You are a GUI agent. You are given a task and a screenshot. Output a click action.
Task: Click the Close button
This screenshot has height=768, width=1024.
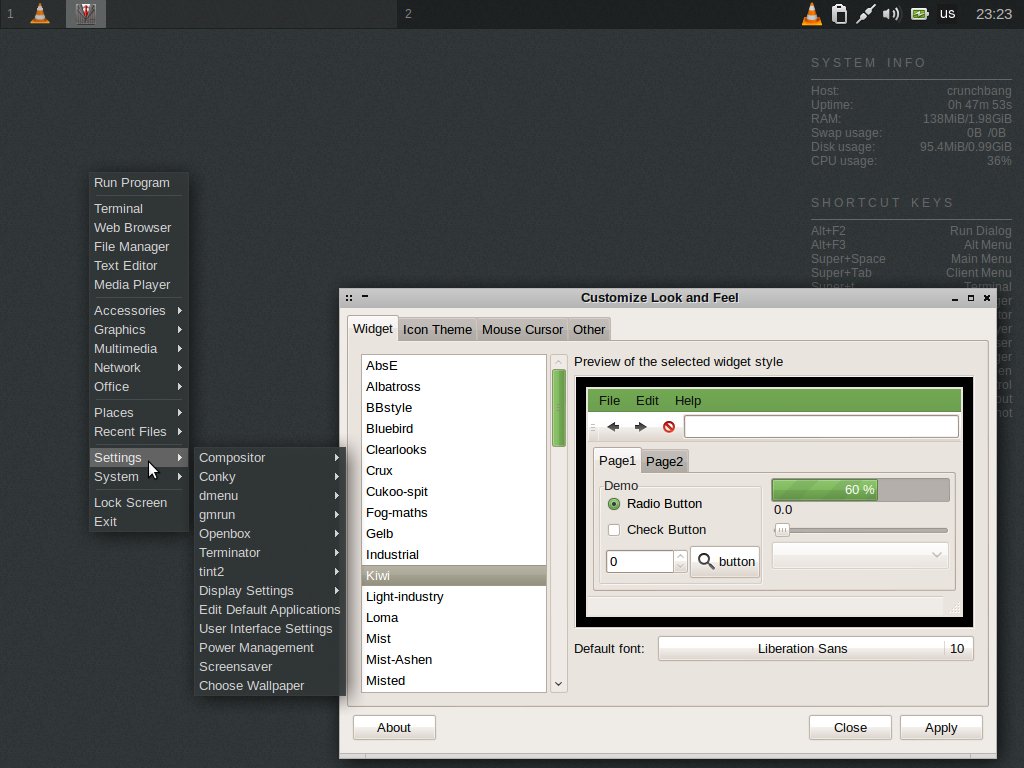tap(850, 728)
